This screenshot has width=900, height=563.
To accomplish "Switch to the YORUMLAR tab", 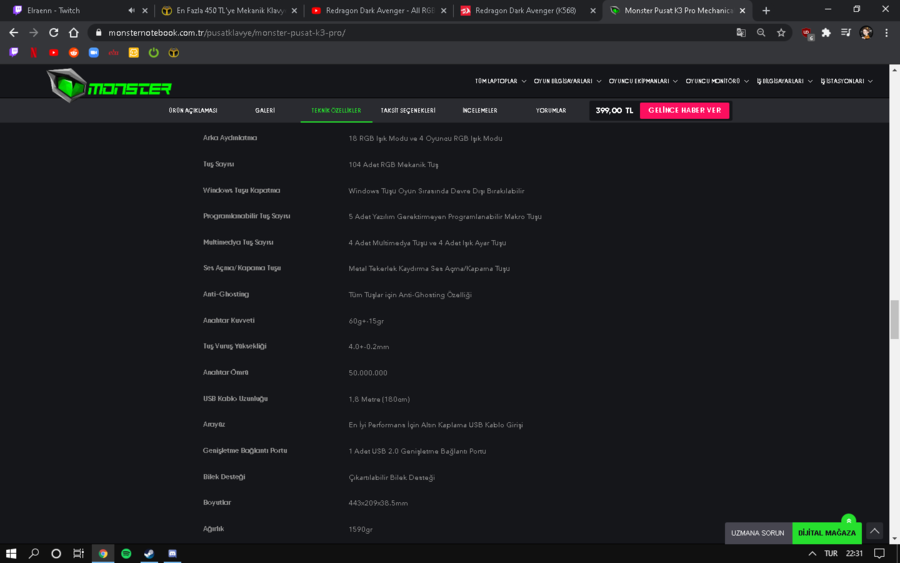I will tap(550, 110).
